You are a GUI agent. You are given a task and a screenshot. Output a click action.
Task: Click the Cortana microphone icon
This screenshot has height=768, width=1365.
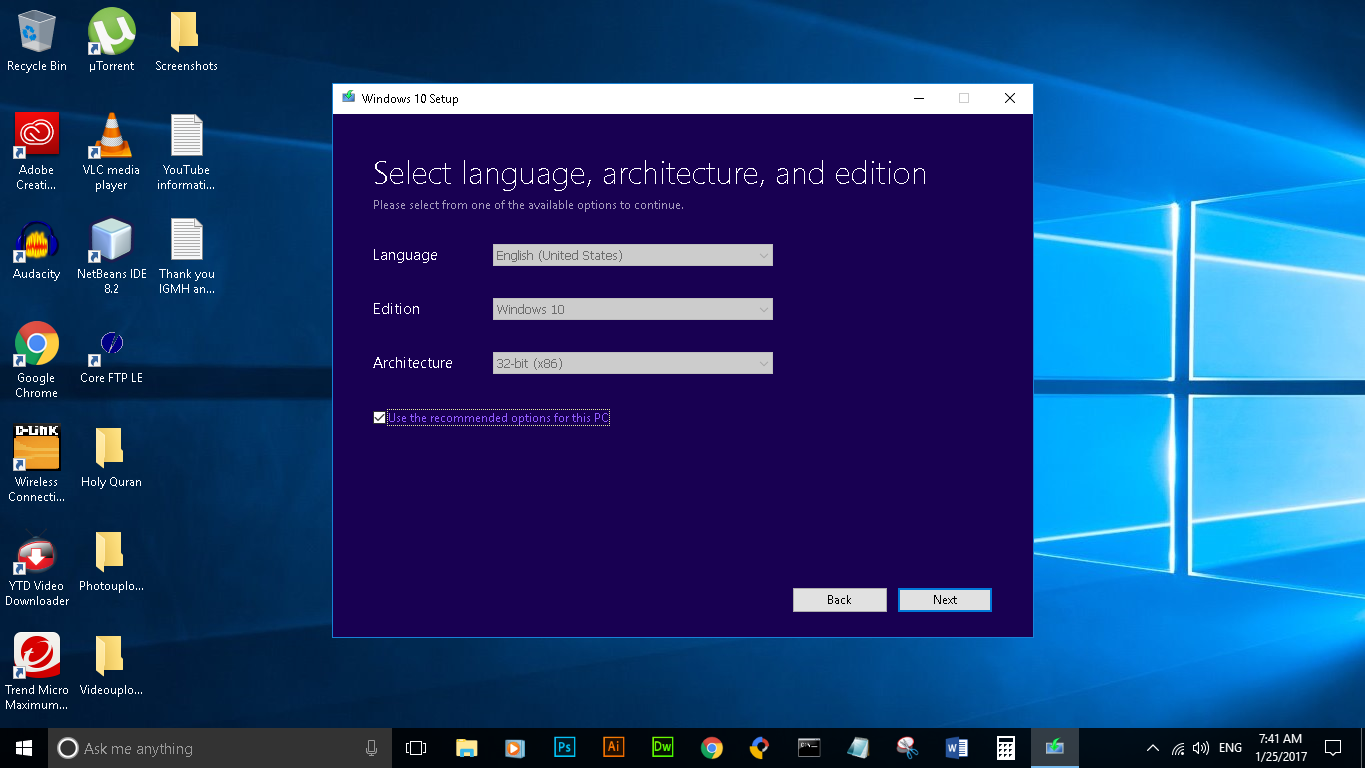(372, 748)
